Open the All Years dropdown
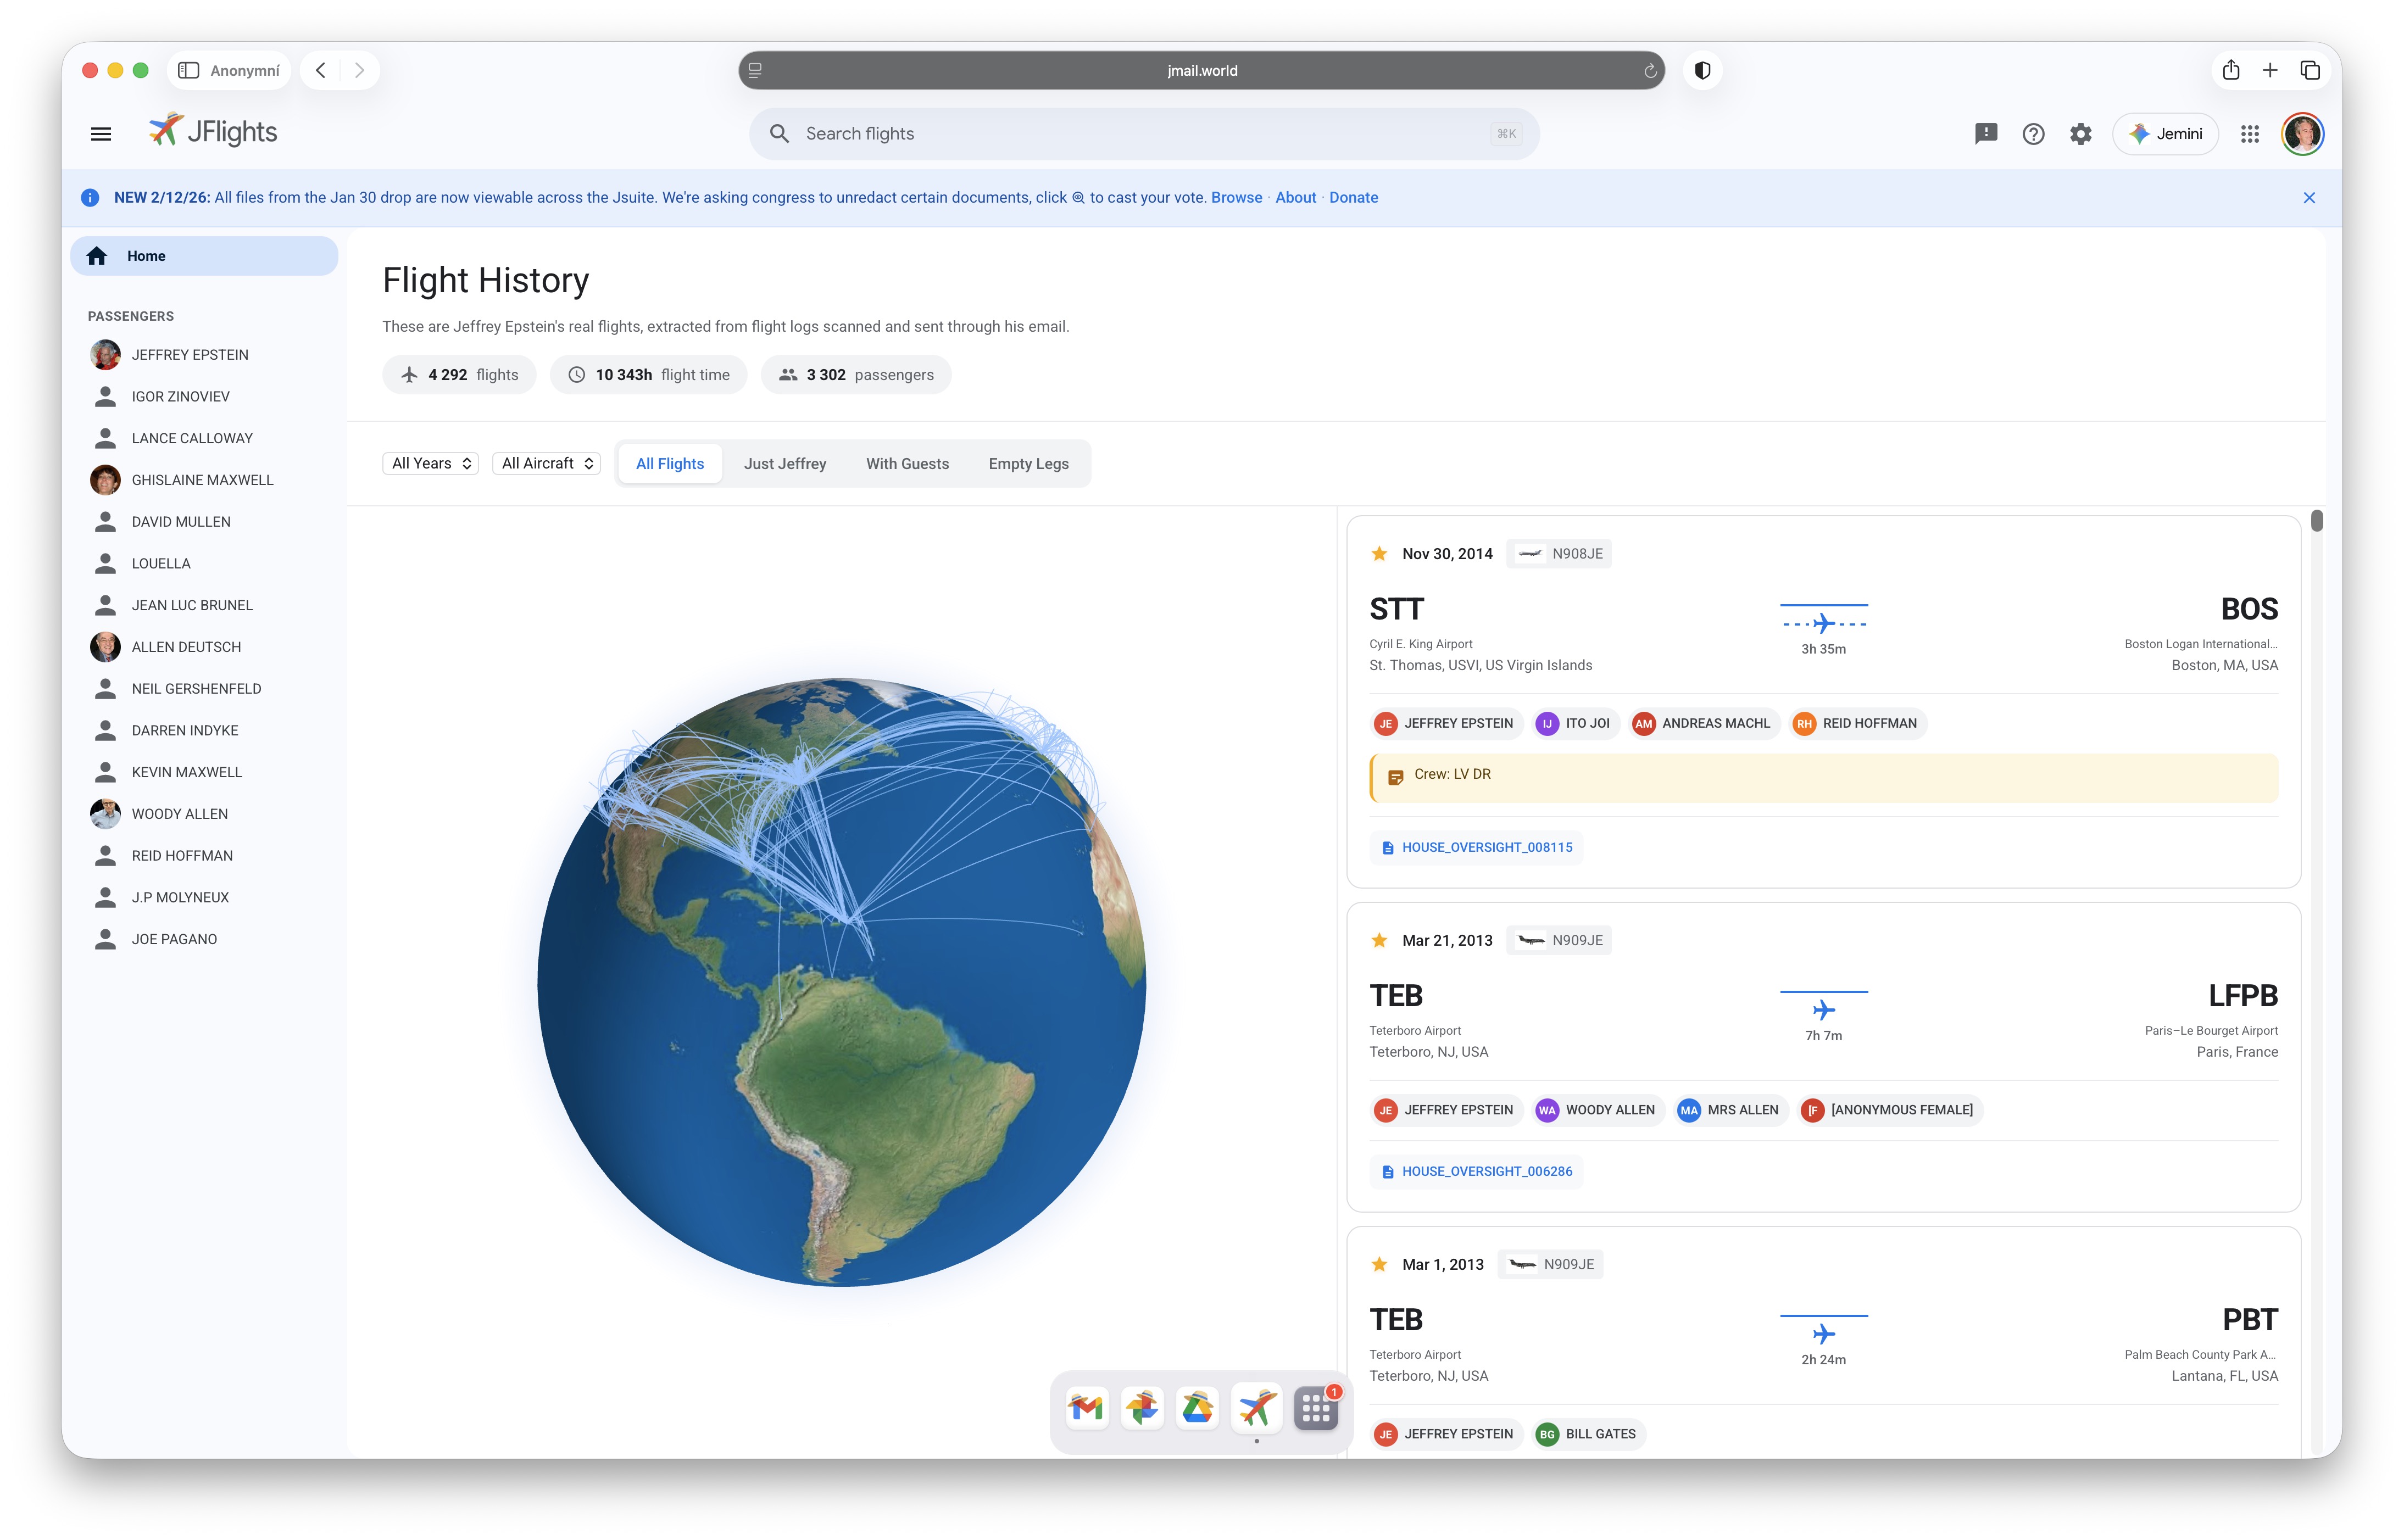 (431, 463)
